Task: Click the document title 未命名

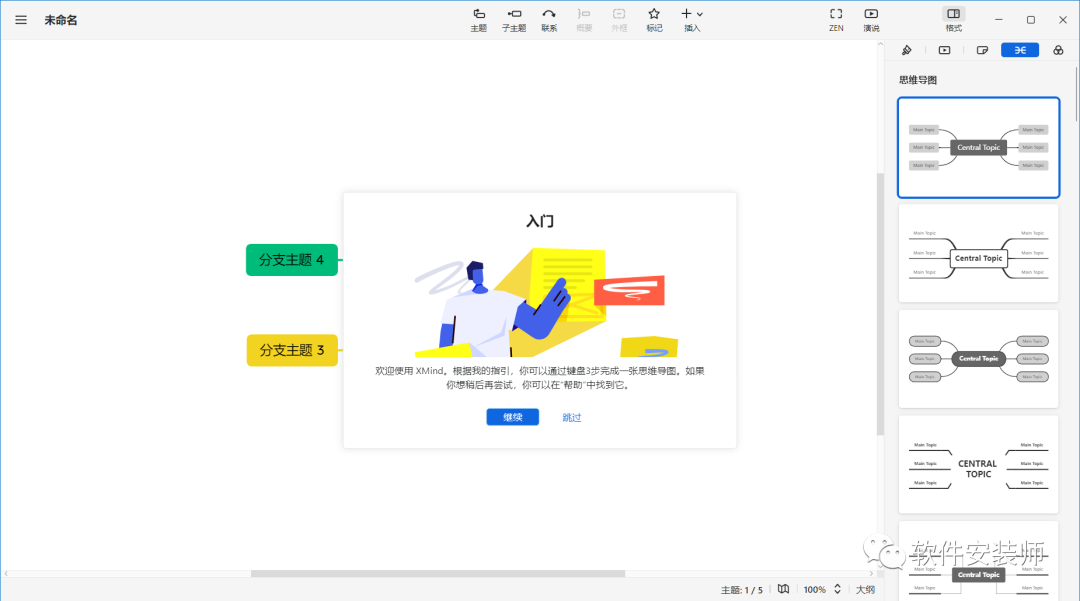Action: pos(61,20)
